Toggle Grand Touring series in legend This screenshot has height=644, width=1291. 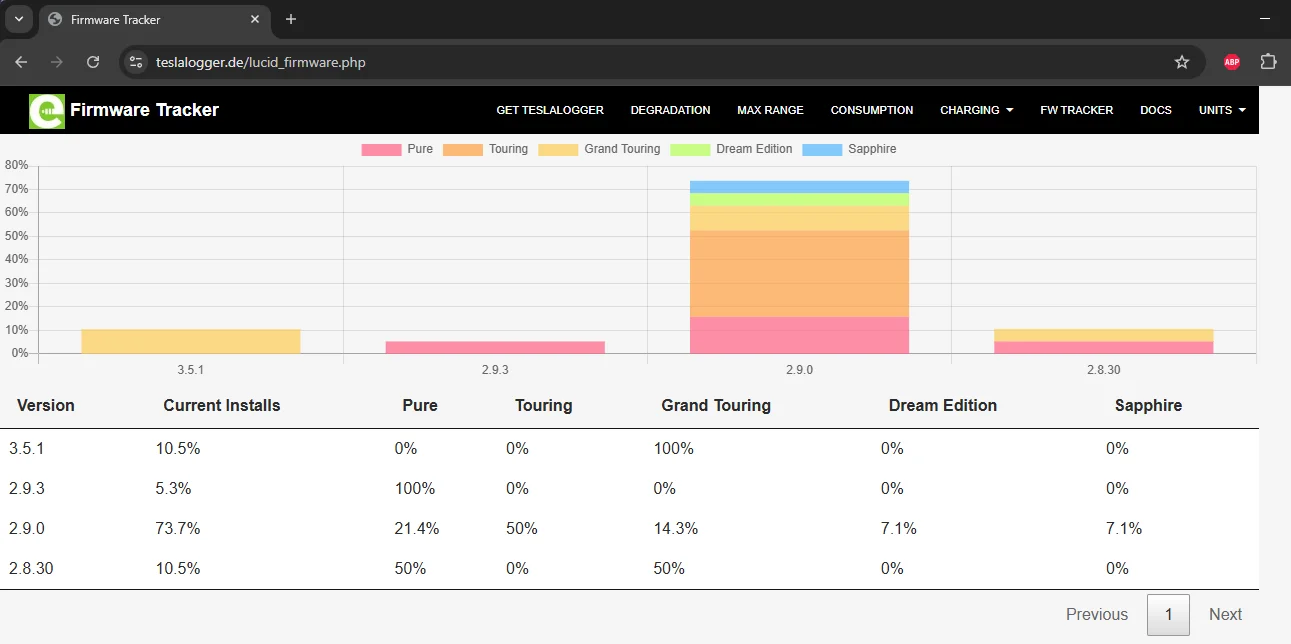pyautogui.click(x=599, y=149)
